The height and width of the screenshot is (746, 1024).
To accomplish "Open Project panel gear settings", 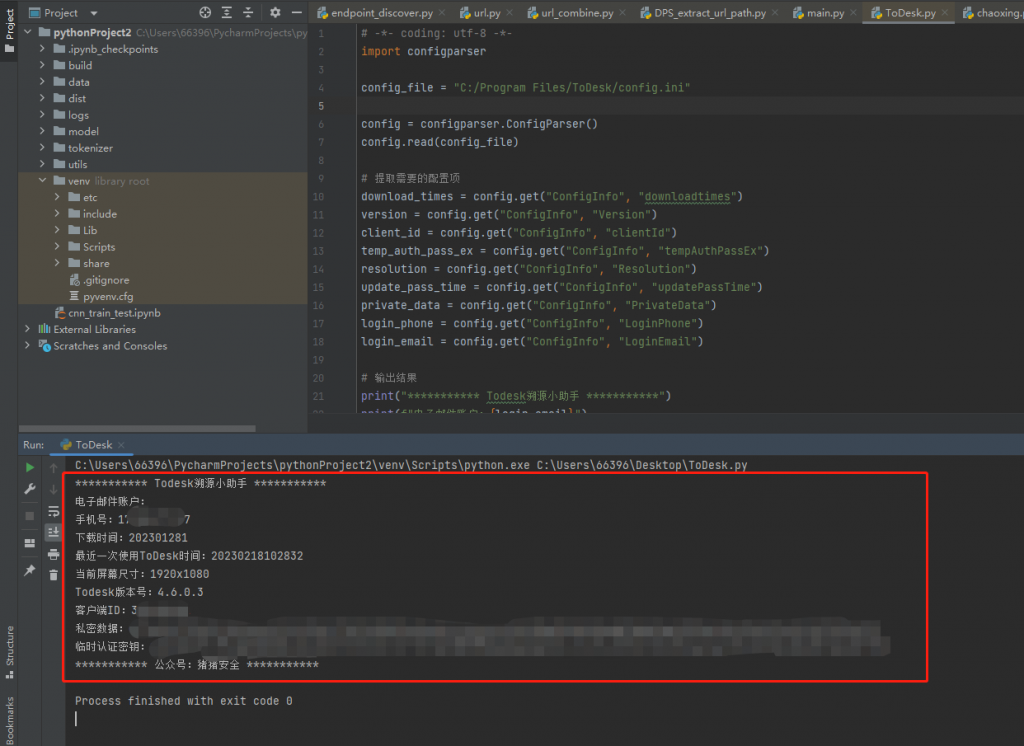I will tap(275, 13).
